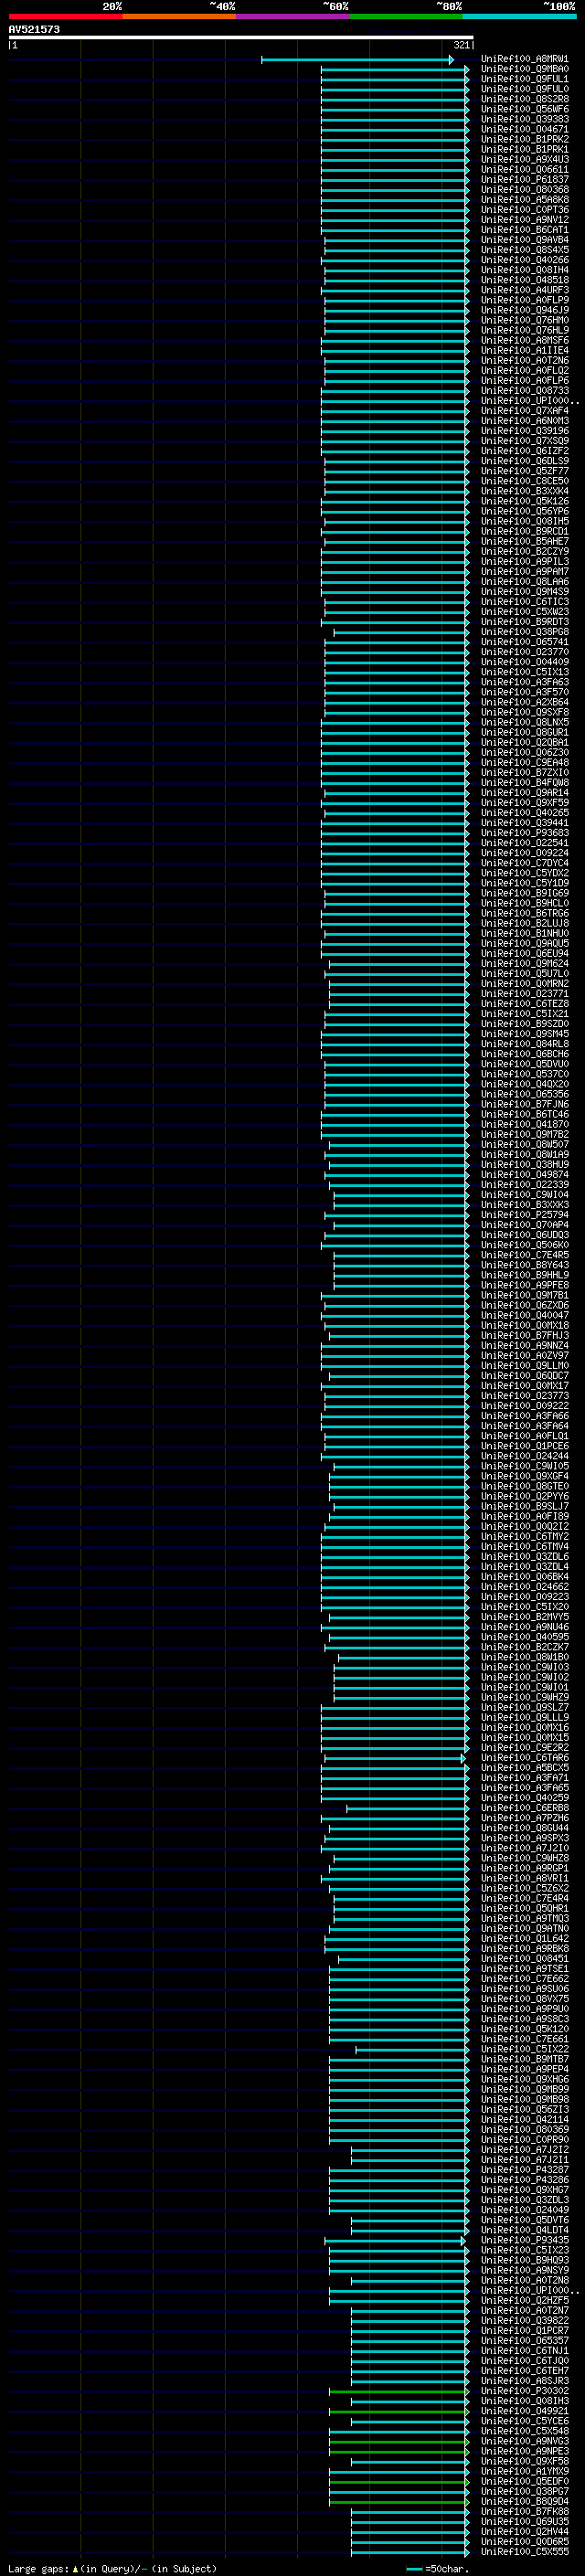Screen dimensions: 585x2576
Task: Click label UniRef100_B9SLJ7
Action: coord(525,1506)
